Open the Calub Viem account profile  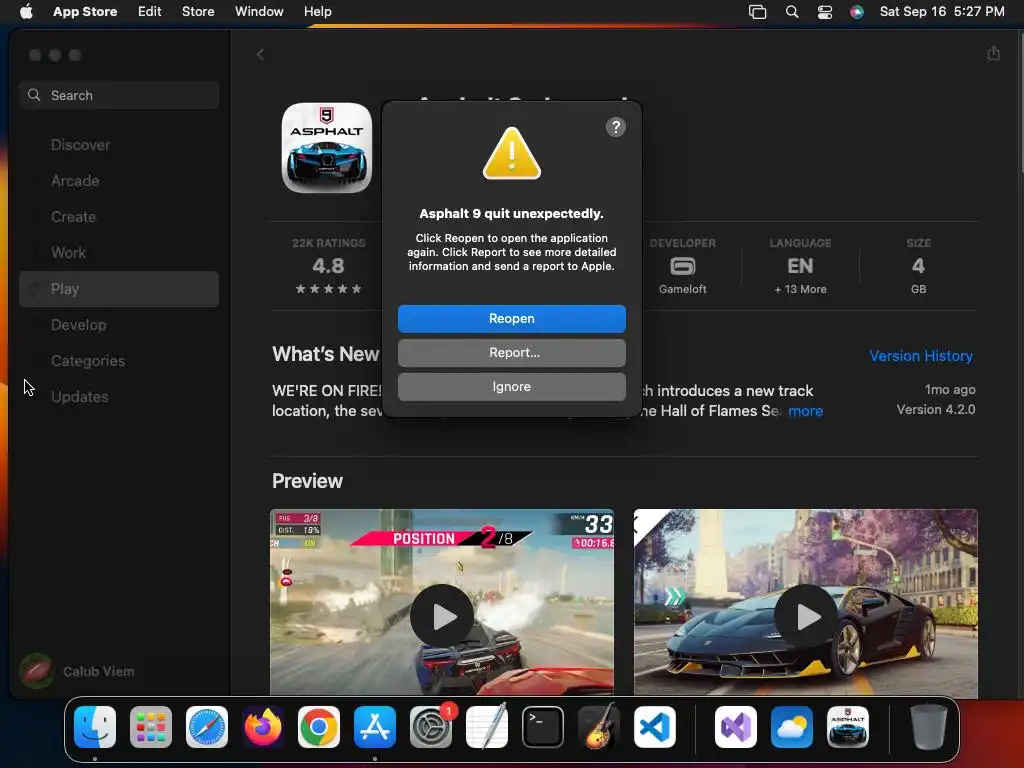click(77, 671)
